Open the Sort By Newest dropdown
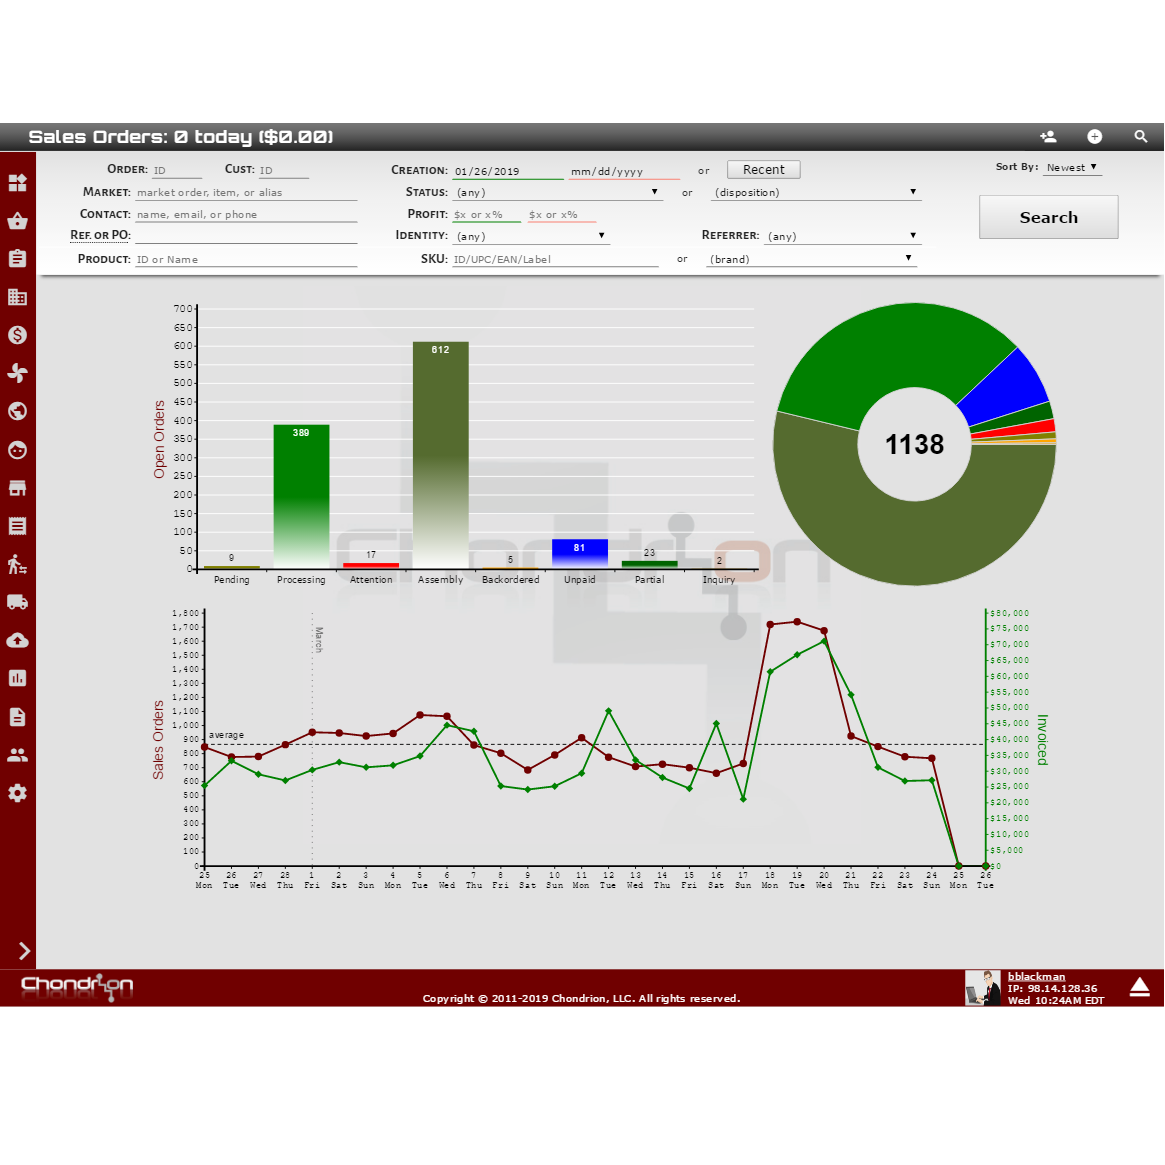The image size is (1165, 1165). click(x=1072, y=168)
